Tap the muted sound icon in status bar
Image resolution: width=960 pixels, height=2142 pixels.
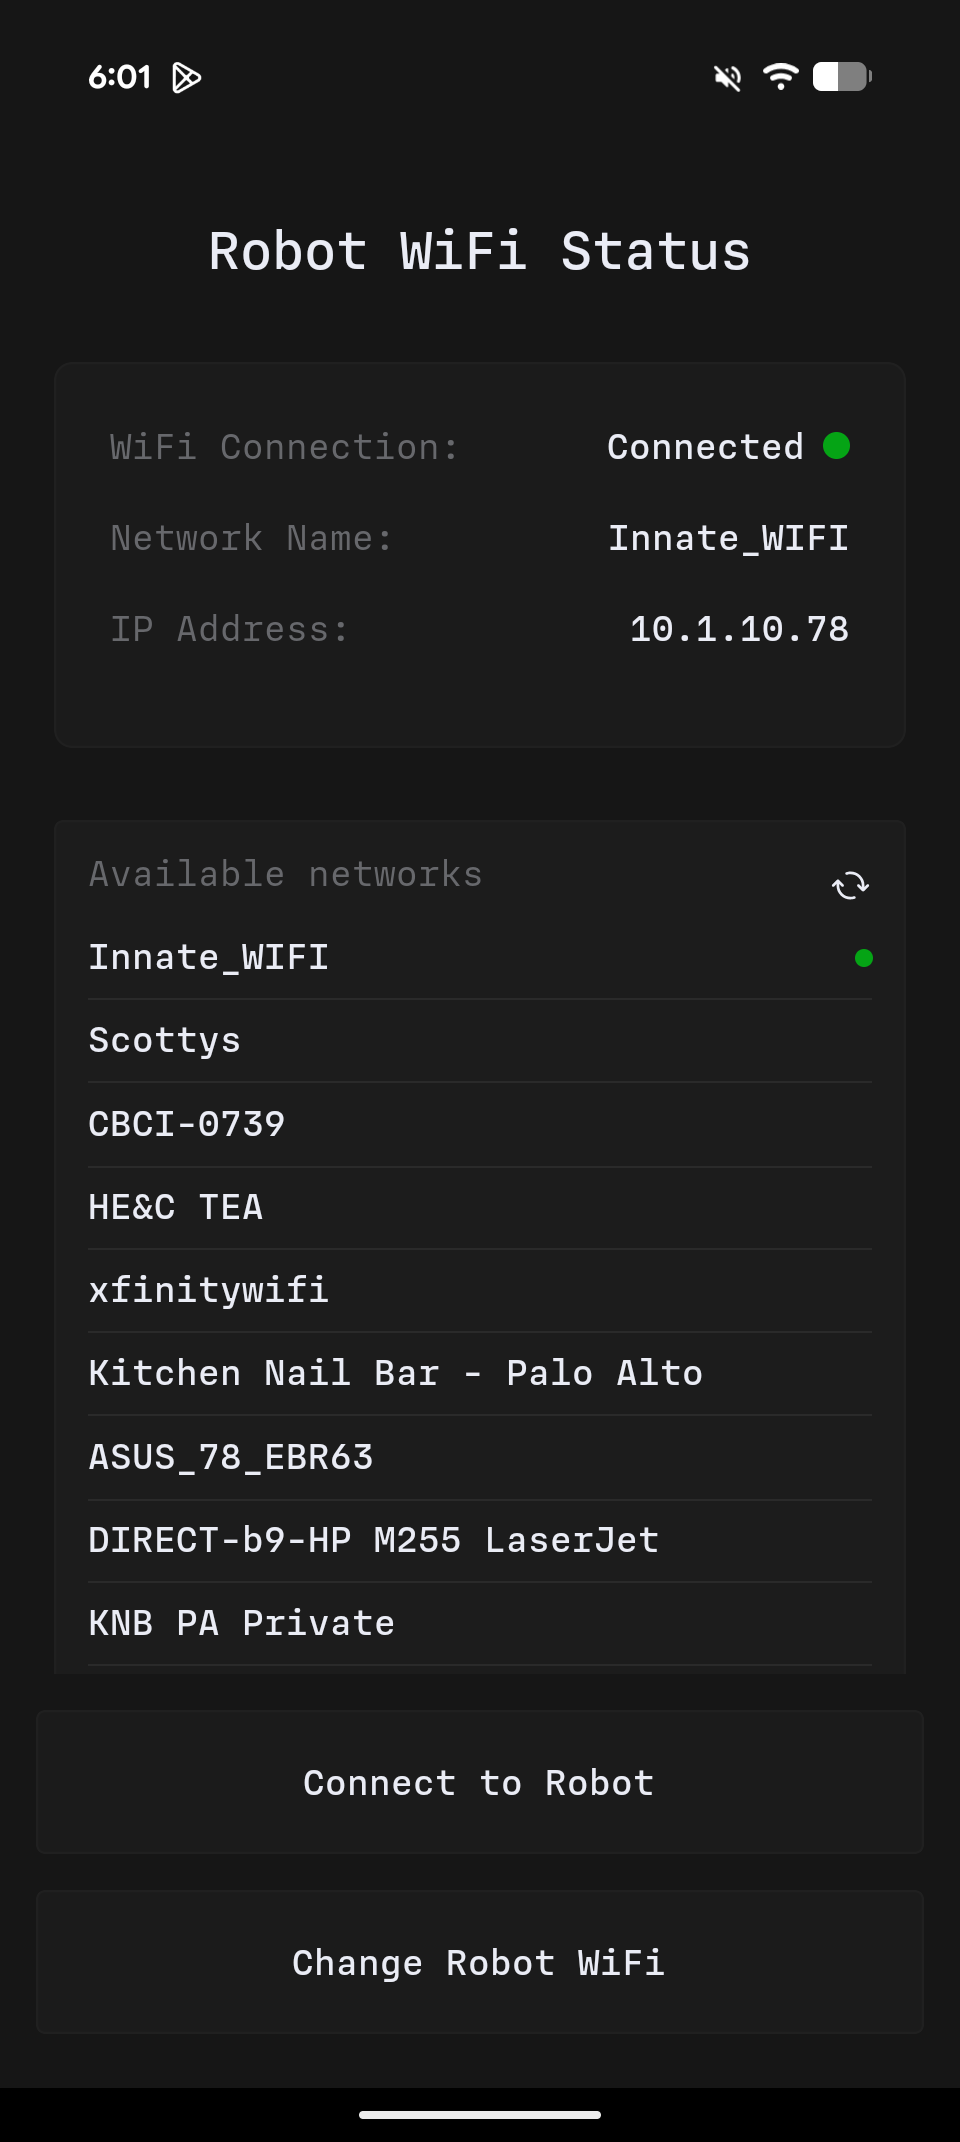(x=726, y=76)
